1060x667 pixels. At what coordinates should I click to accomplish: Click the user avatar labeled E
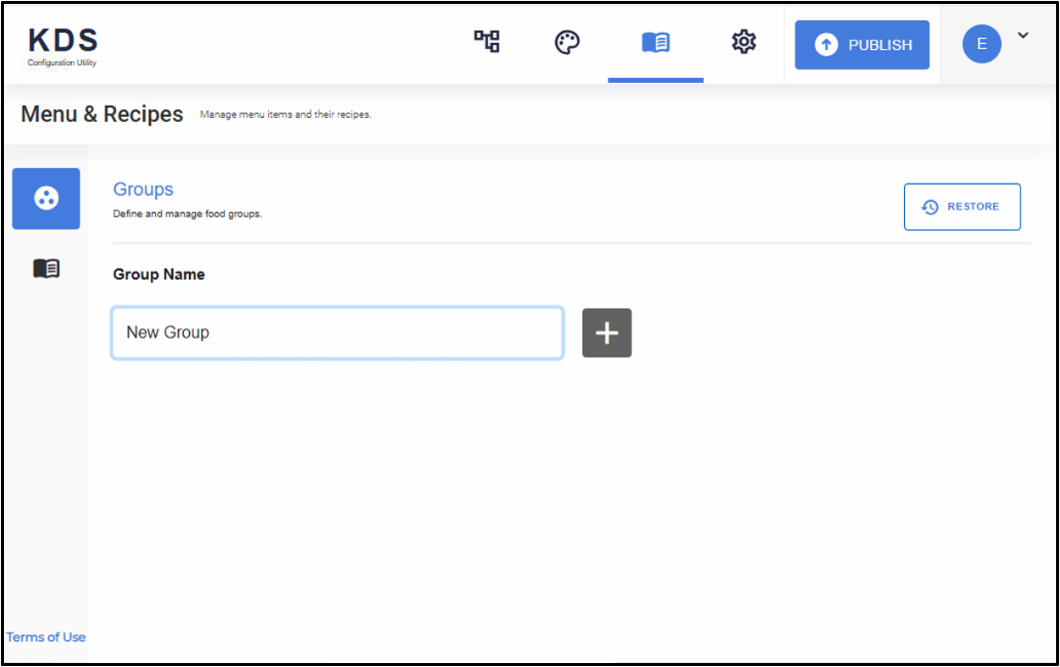pos(982,44)
